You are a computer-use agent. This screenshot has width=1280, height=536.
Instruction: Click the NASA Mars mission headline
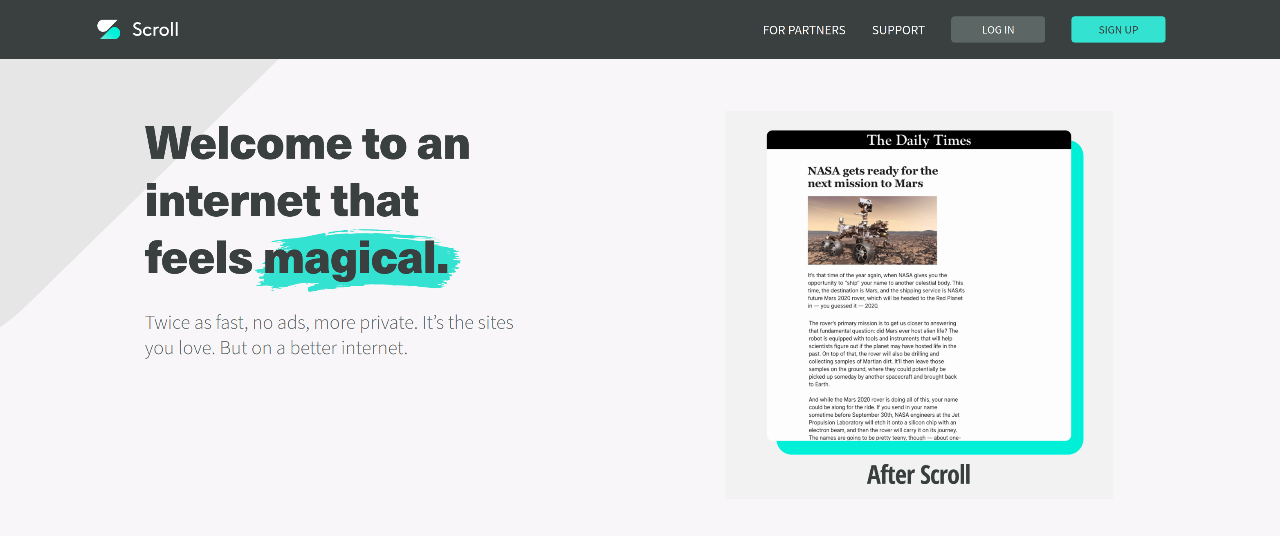tap(872, 177)
